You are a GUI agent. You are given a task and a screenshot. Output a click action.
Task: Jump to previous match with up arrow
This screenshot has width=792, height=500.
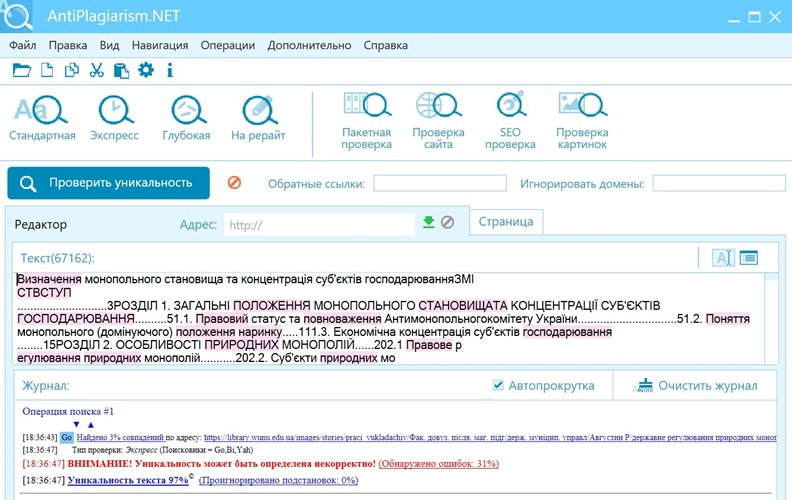(91, 425)
